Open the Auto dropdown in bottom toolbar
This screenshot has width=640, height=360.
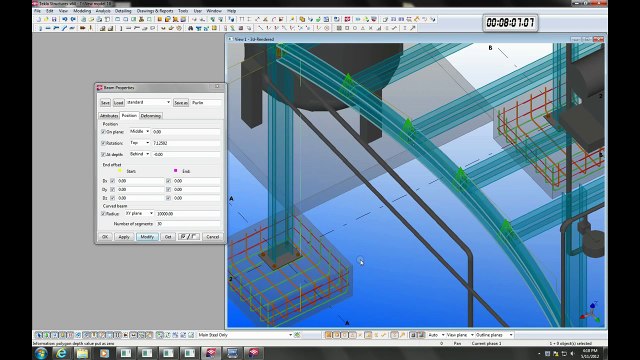pyautogui.click(x=443, y=335)
